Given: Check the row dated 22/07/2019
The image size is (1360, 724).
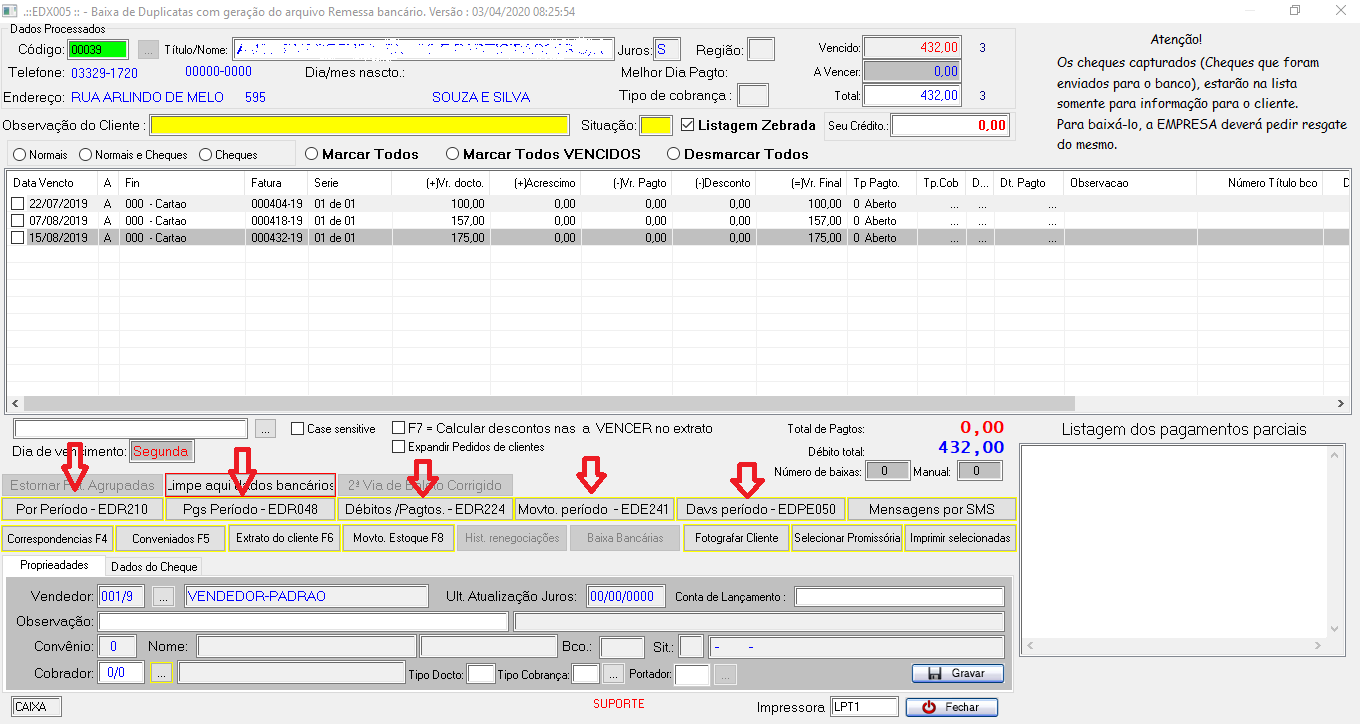Looking at the screenshot, I should (x=17, y=204).
